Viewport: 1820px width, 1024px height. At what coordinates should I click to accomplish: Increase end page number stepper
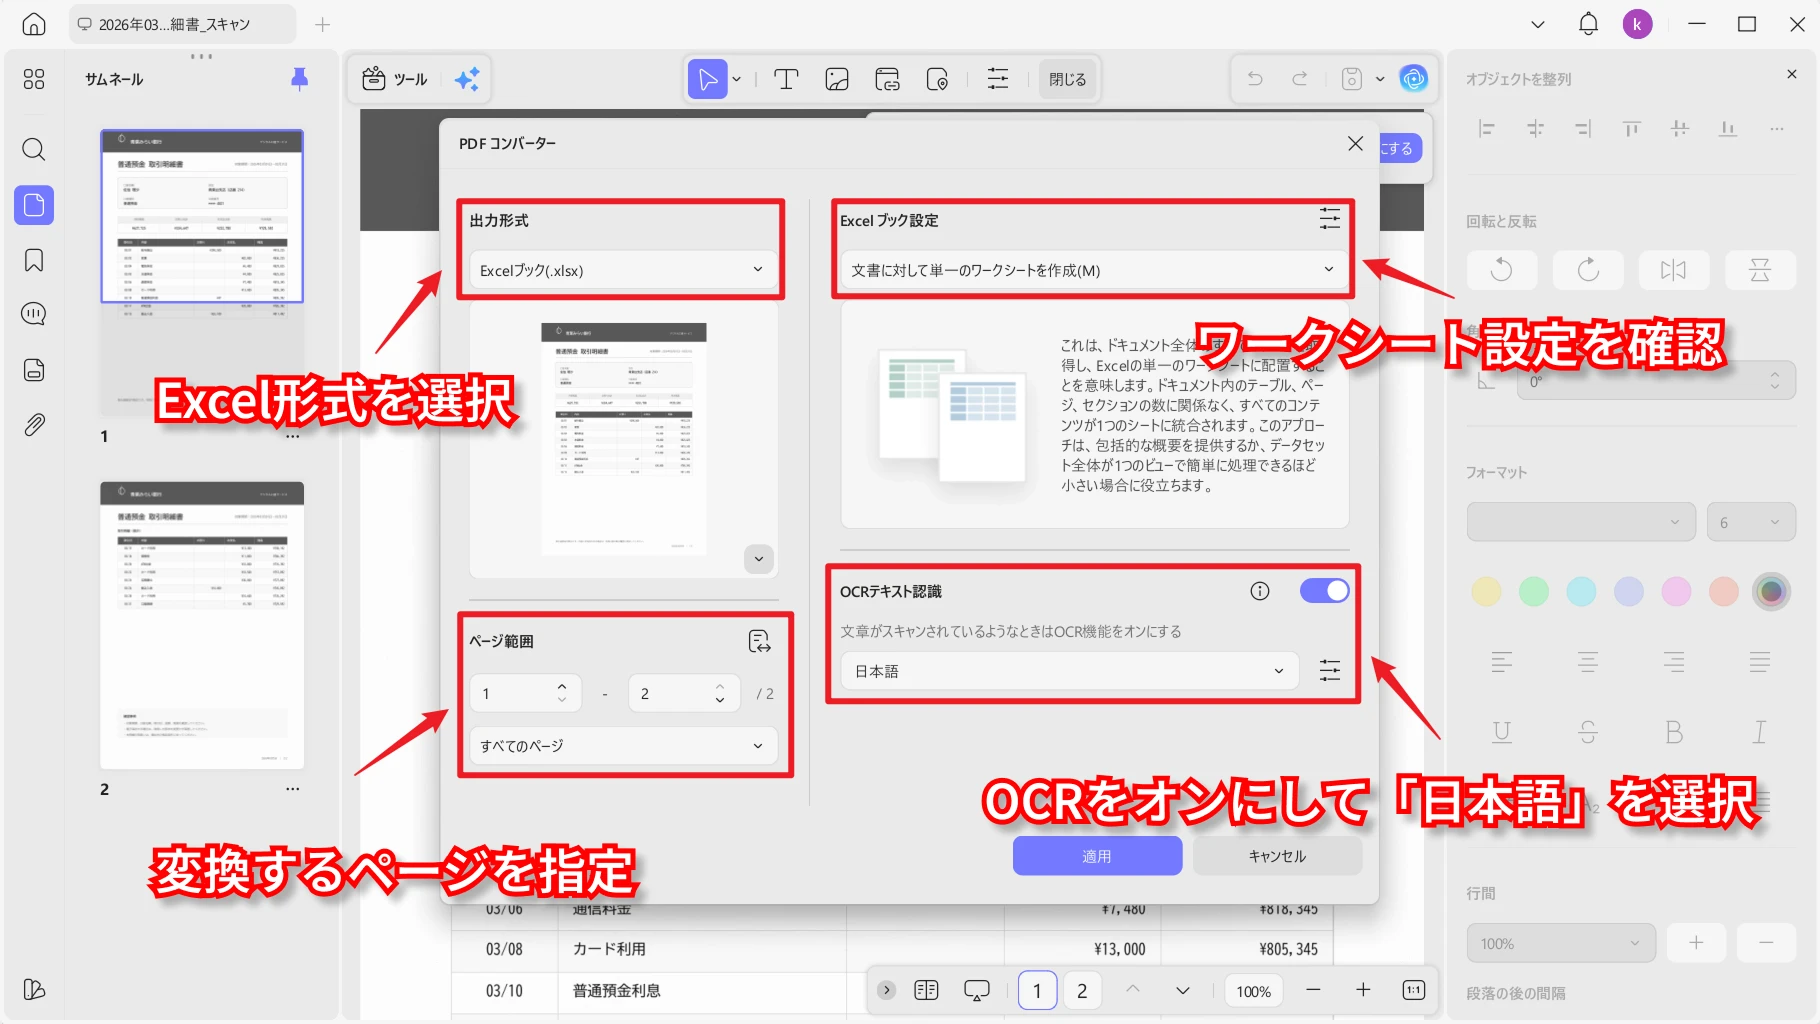click(720, 686)
